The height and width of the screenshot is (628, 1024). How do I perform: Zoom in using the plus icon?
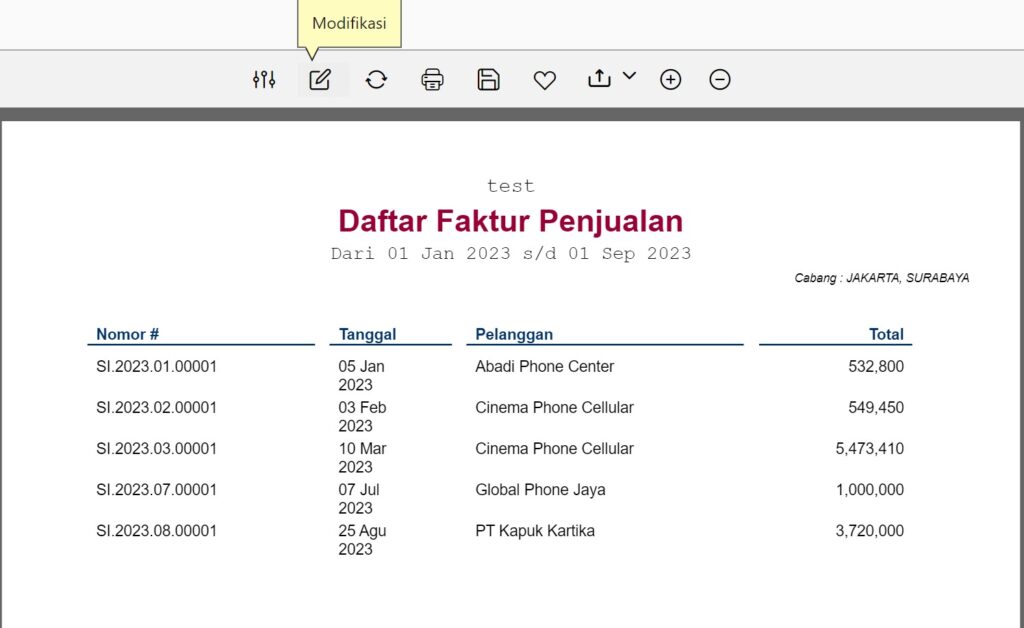click(x=670, y=79)
